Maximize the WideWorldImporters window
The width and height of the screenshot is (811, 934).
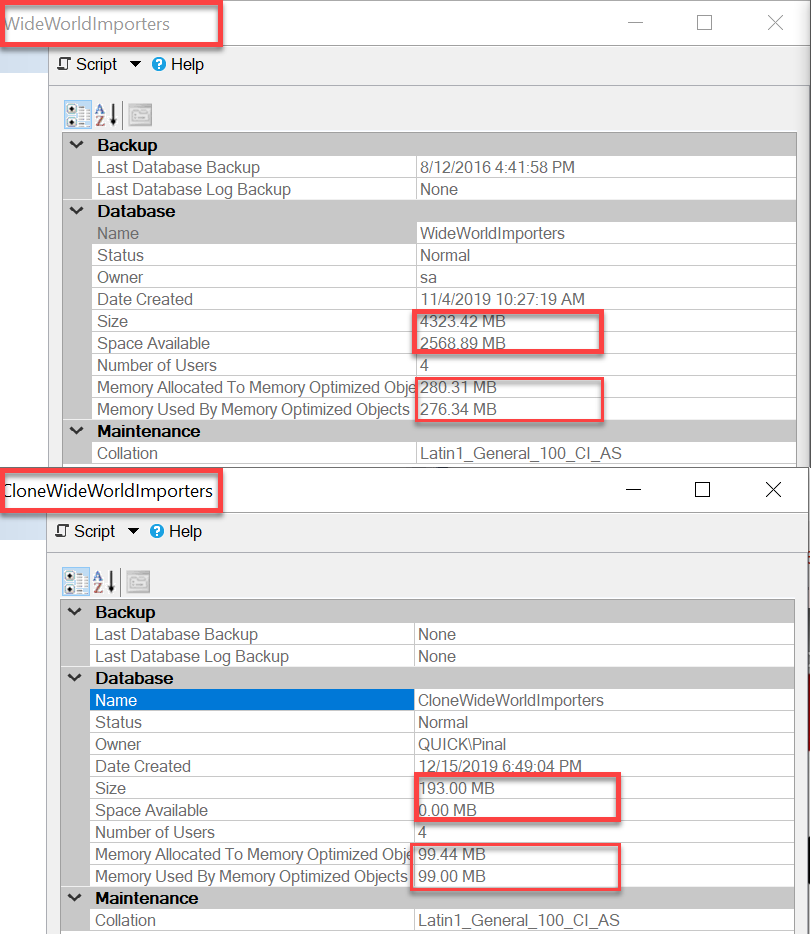[x=704, y=23]
